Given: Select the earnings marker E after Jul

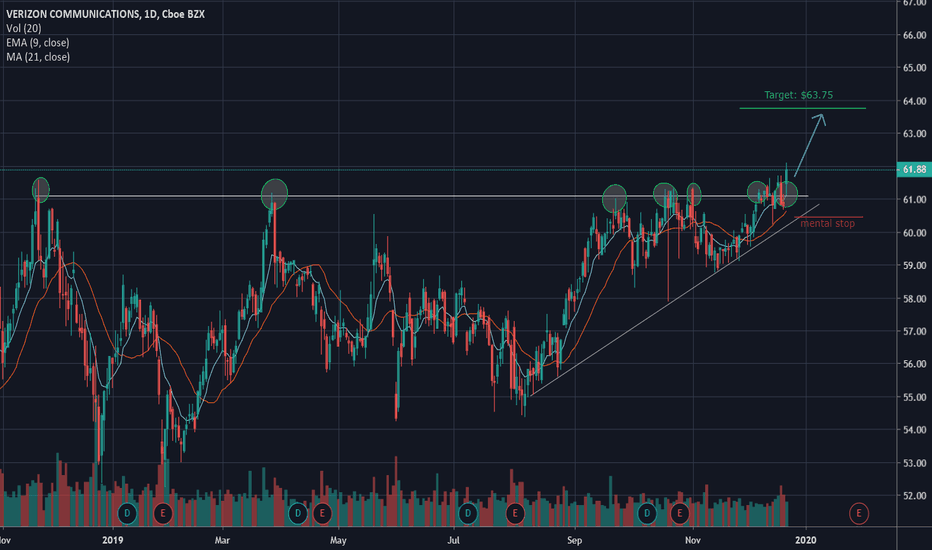Looking at the screenshot, I should 515,513.
